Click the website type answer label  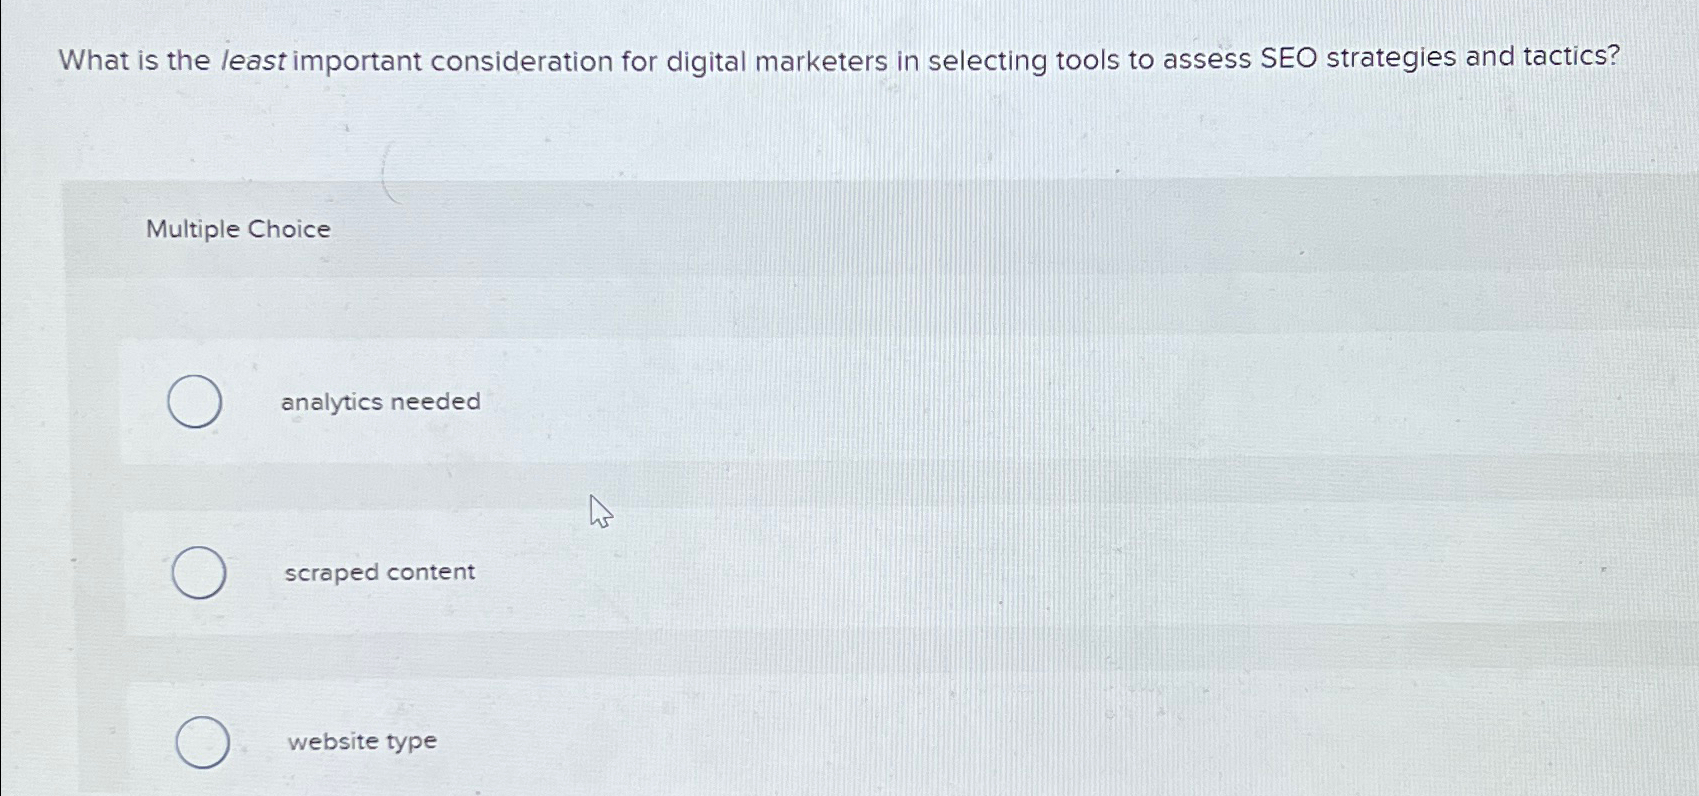(x=360, y=741)
